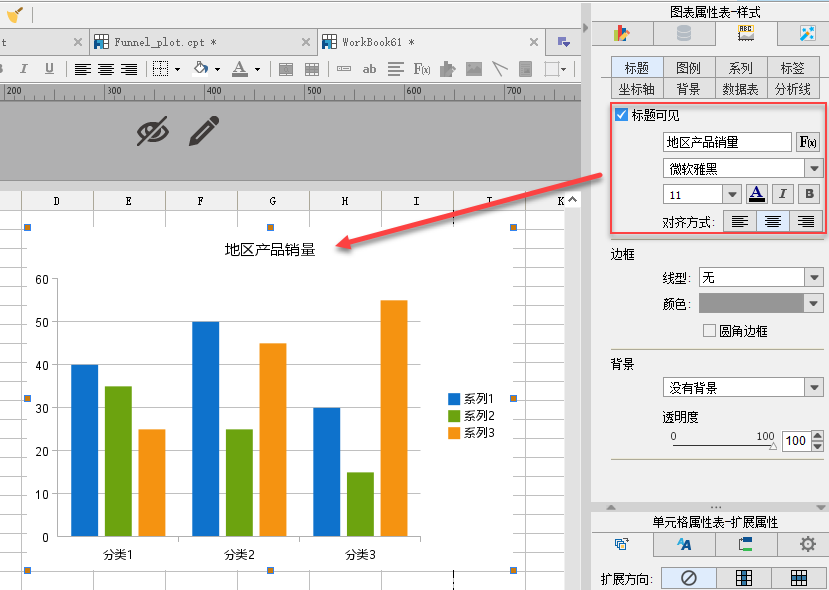Viewport: 829px width, 590px height.
Task: Insert a formula with the toolbar F(x) icon
Action: (421, 69)
